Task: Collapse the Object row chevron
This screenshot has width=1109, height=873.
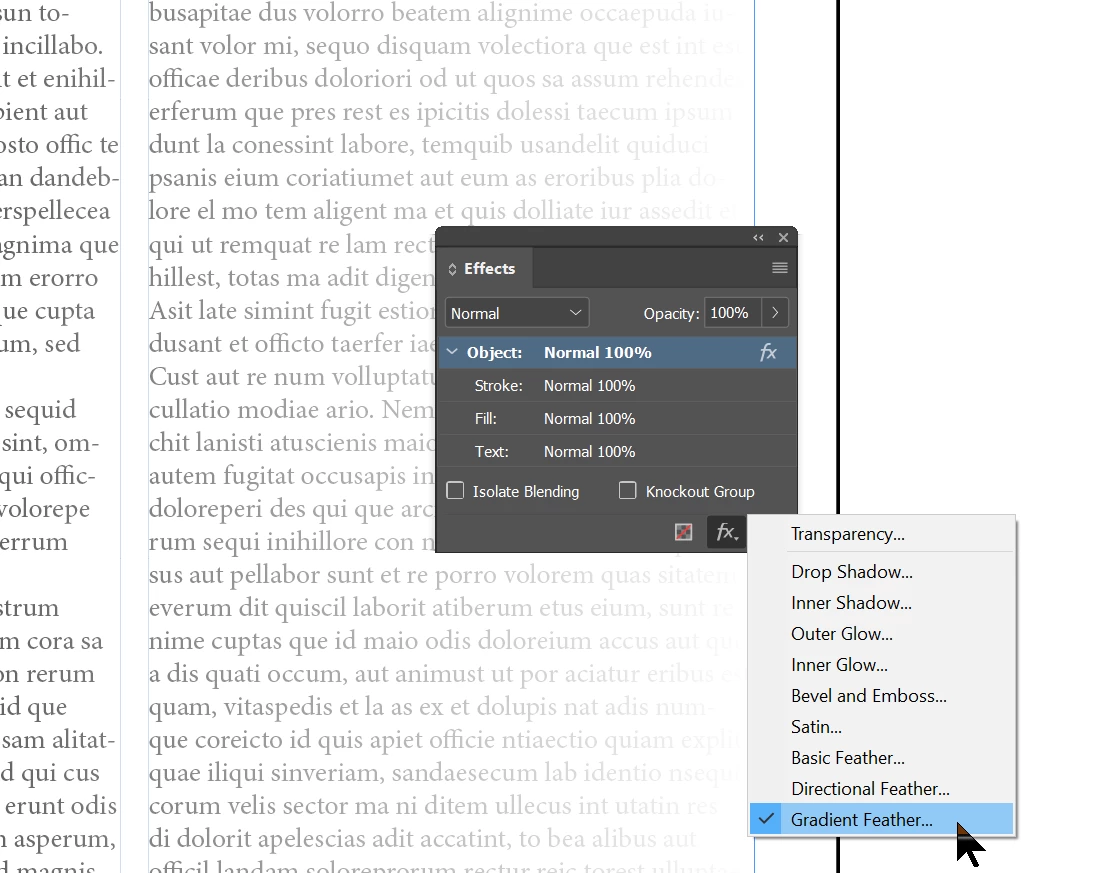Action: [x=452, y=352]
